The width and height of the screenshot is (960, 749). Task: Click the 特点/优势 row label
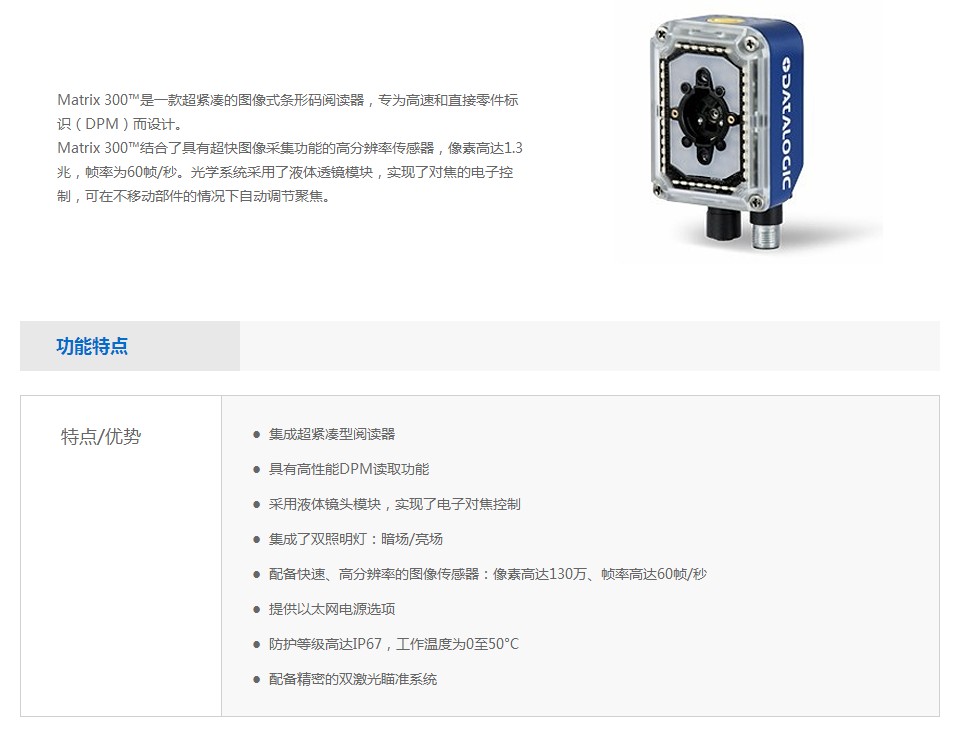(x=101, y=437)
